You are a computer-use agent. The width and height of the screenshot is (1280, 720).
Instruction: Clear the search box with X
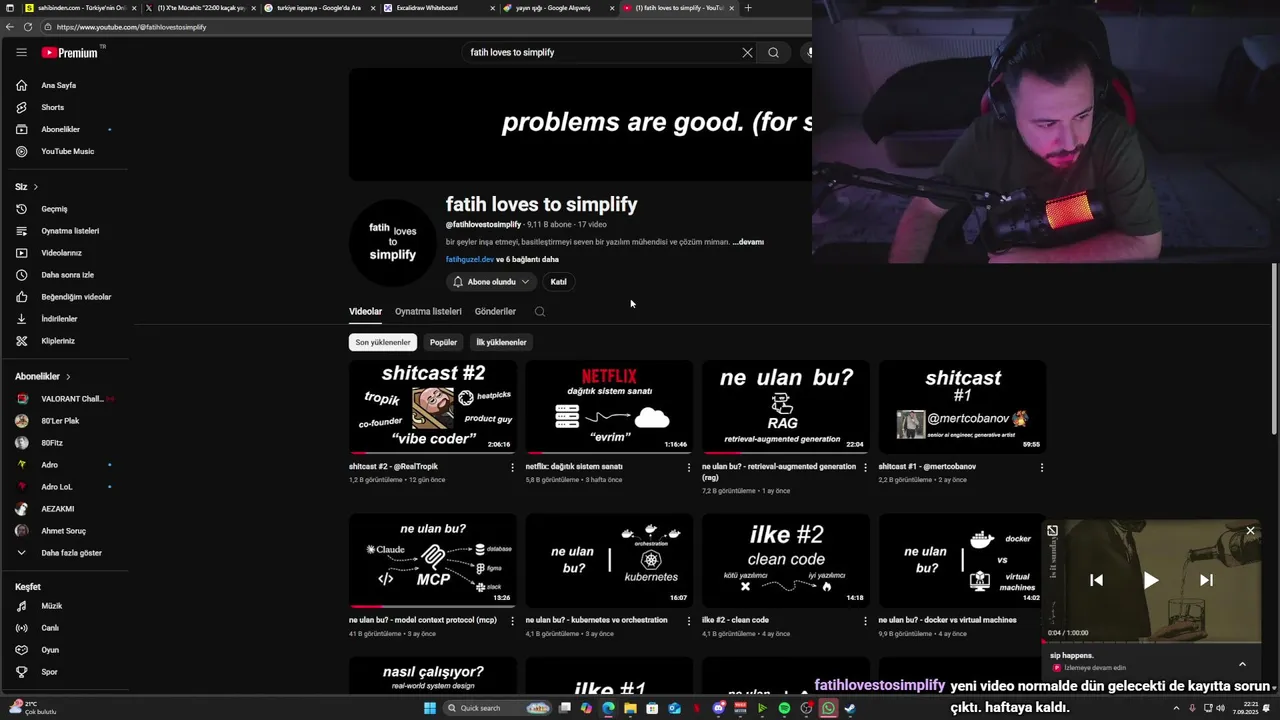(x=747, y=52)
